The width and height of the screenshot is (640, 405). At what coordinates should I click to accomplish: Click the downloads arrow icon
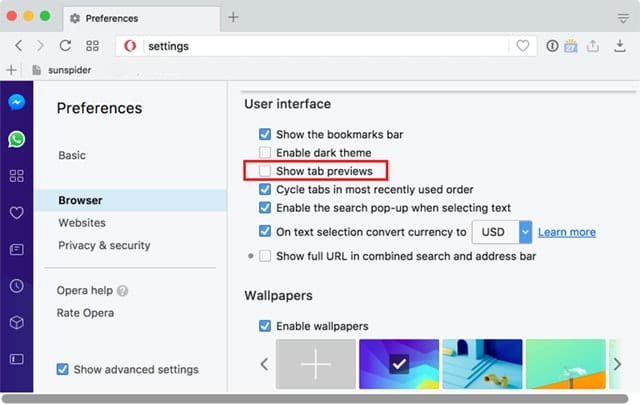(620, 46)
